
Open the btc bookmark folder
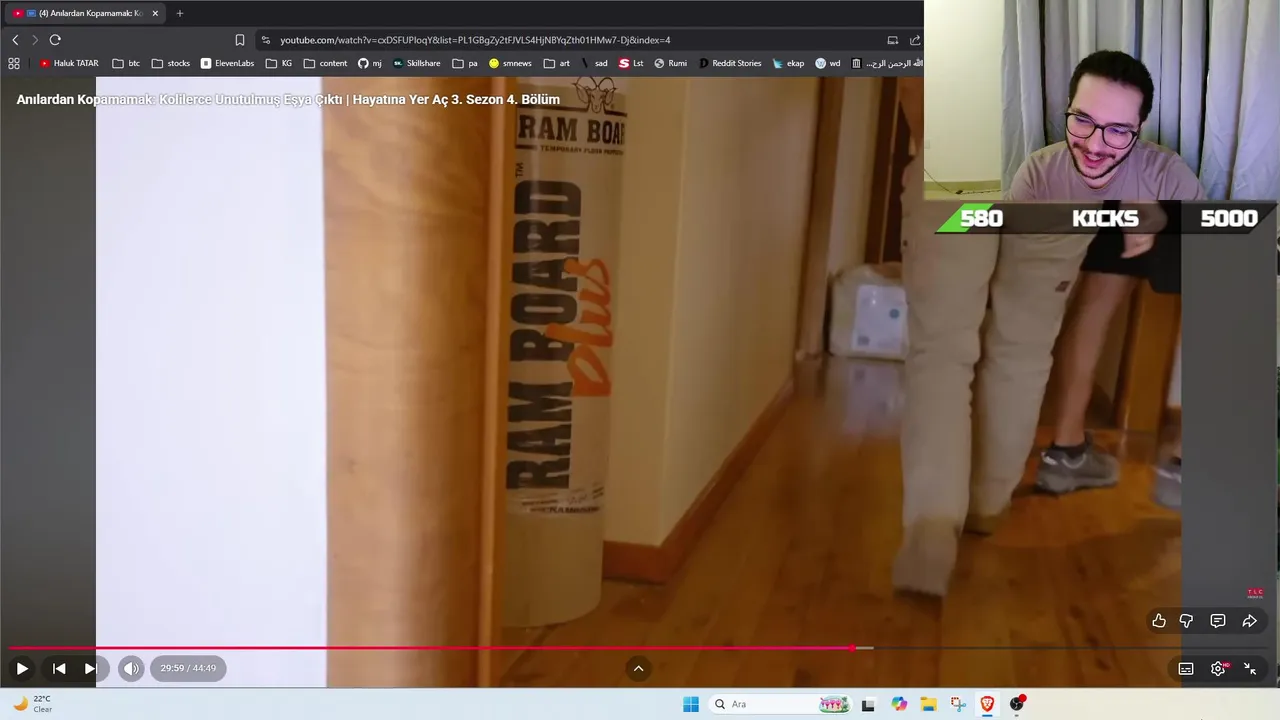pos(126,63)
